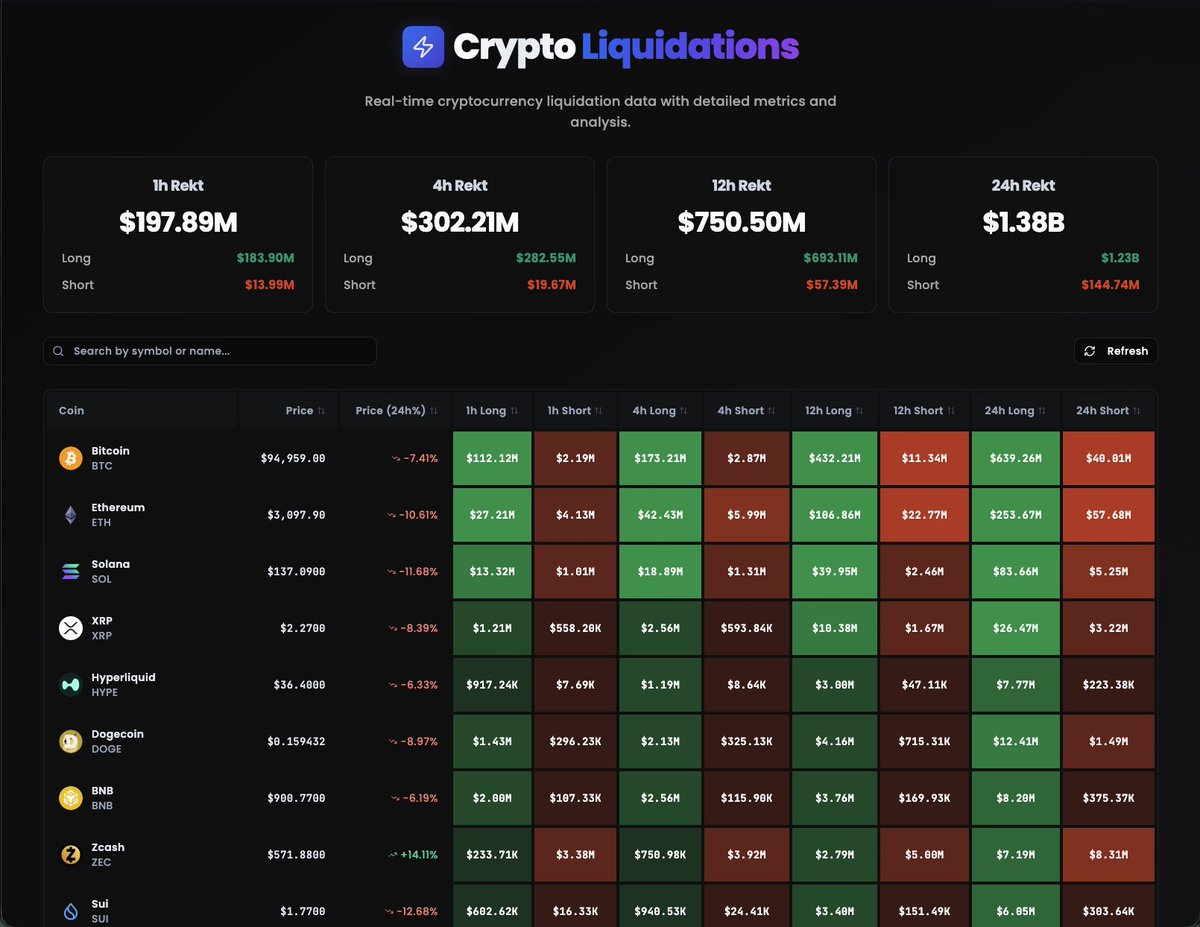Image resolution: width=1200 pixels, height=927 pixels.
Task: Click the Crypto Liquidations lightning bolt logo
Action: [423, 46]
